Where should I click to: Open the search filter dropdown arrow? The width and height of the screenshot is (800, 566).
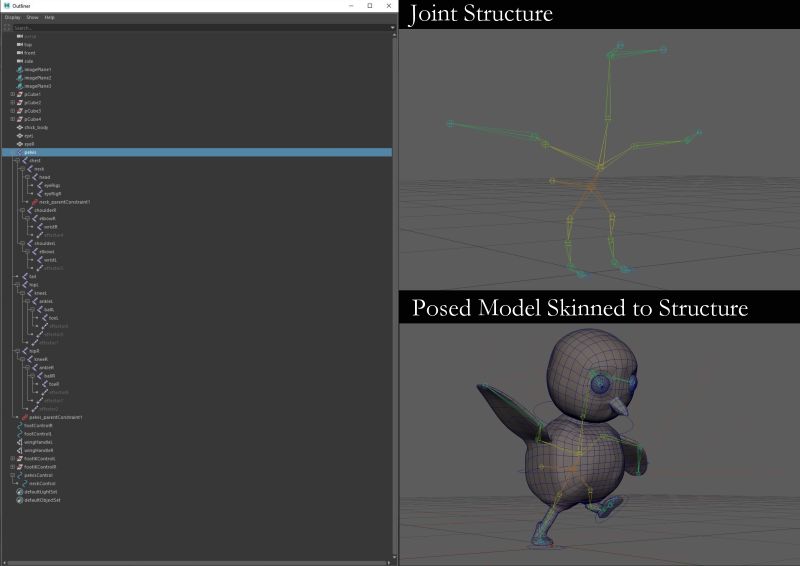tap(392, 28)
